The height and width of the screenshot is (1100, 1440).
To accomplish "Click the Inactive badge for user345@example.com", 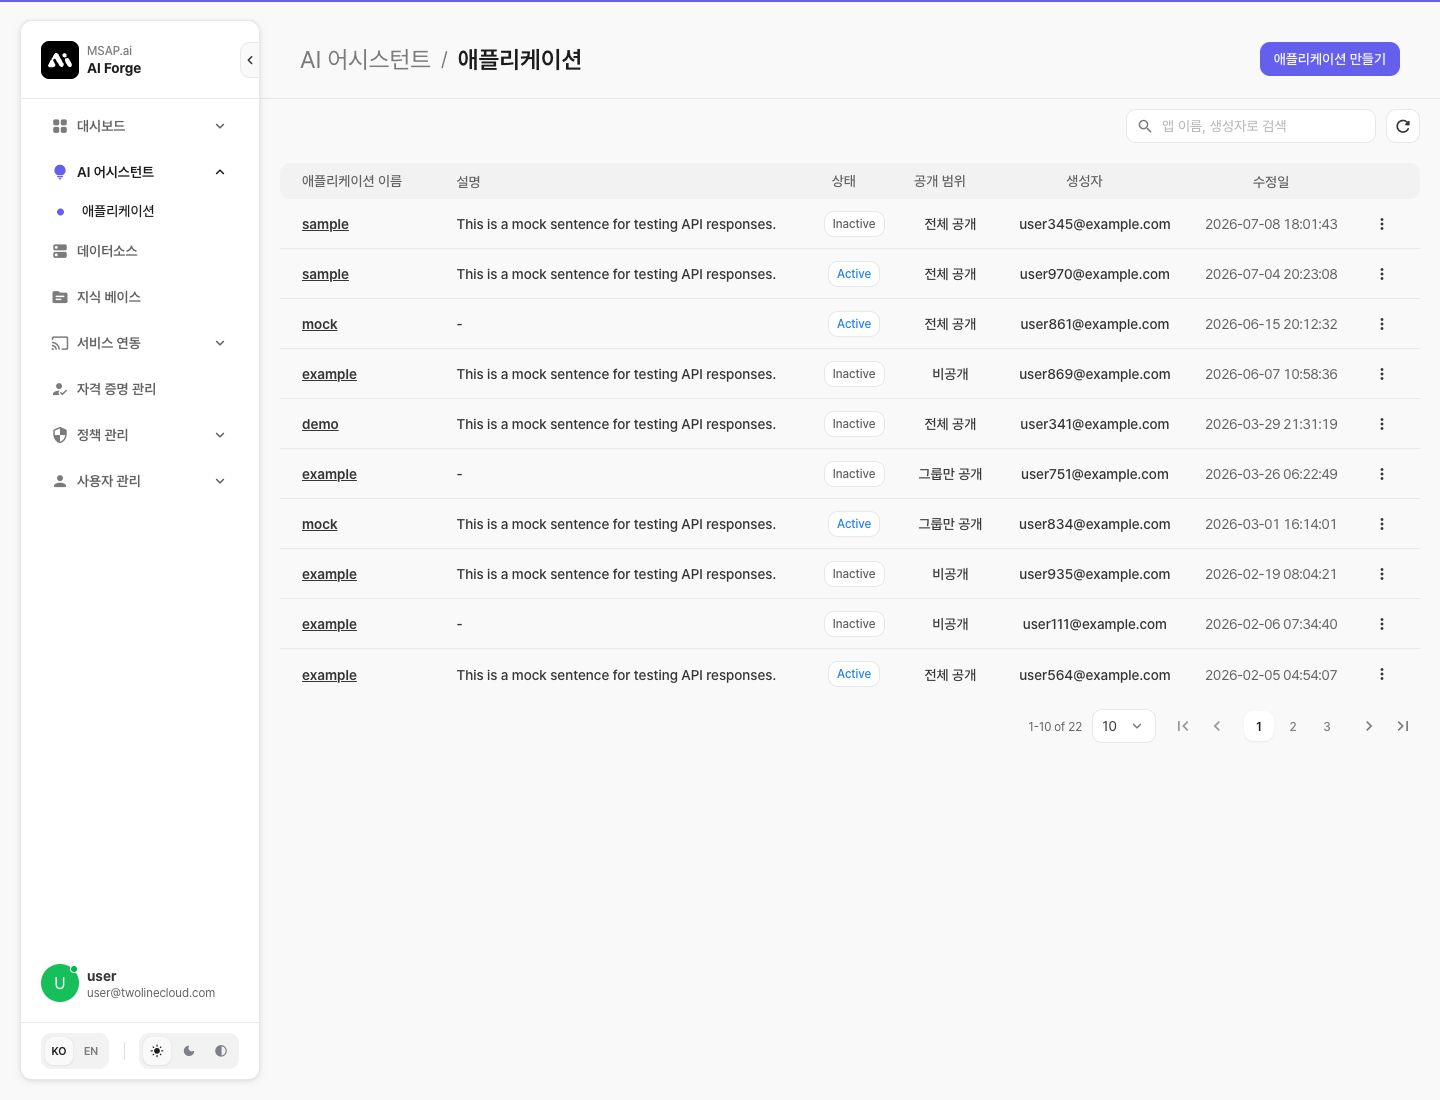I will click(x=854, y=224).
